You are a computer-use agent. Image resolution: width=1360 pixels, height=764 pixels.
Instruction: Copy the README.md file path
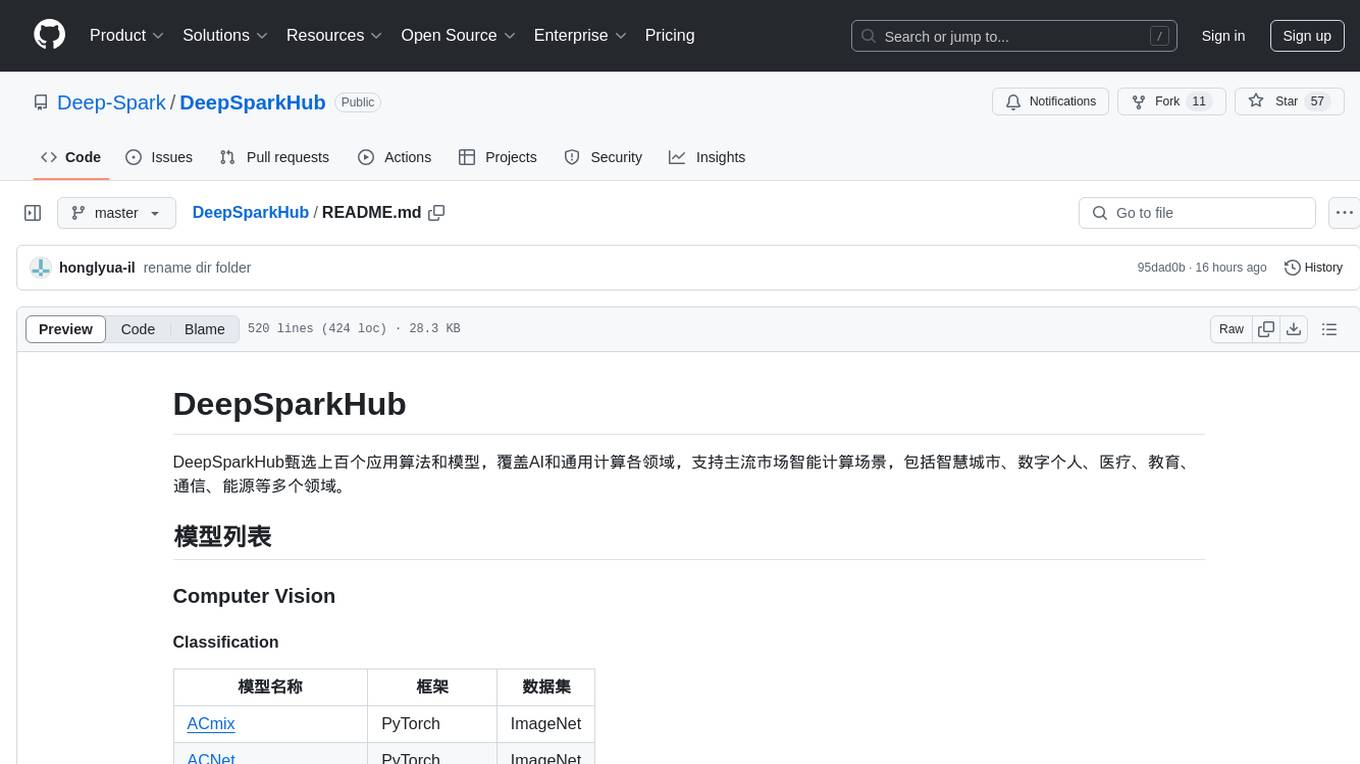[x=436, y=213]
